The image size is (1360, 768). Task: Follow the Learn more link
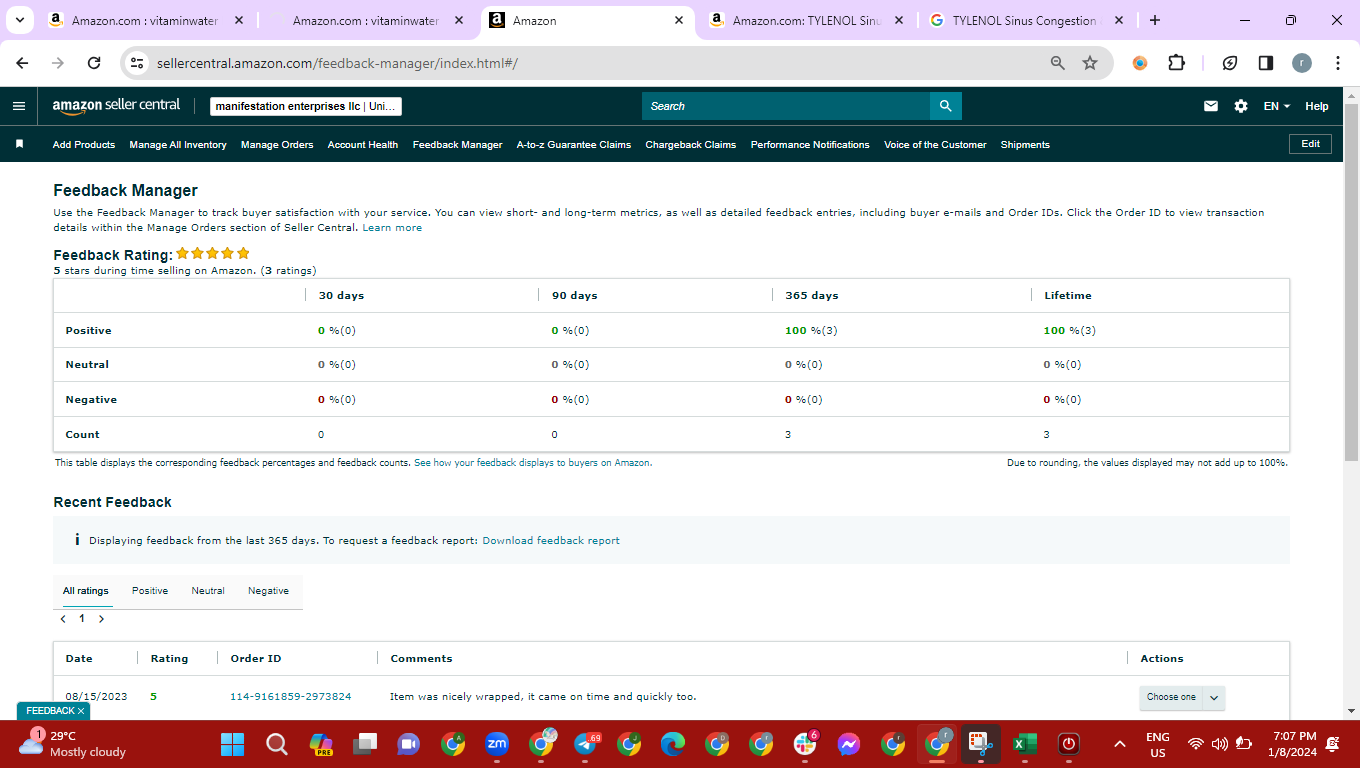click(x=392, y=228)
